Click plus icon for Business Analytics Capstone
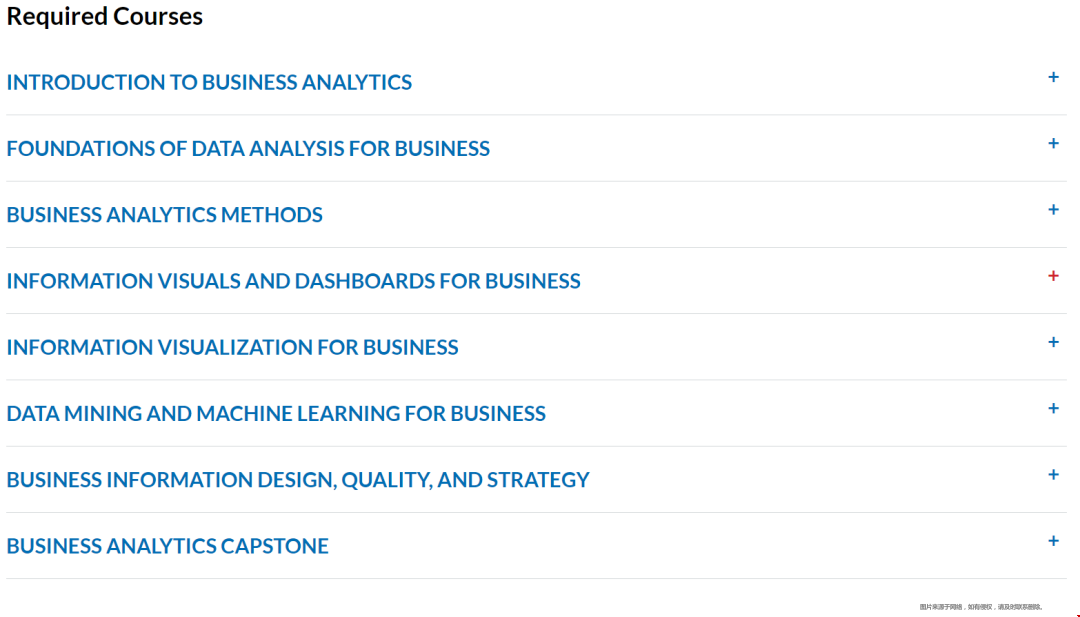Viewport: 1080px width, 617px height. [1053, 541]
